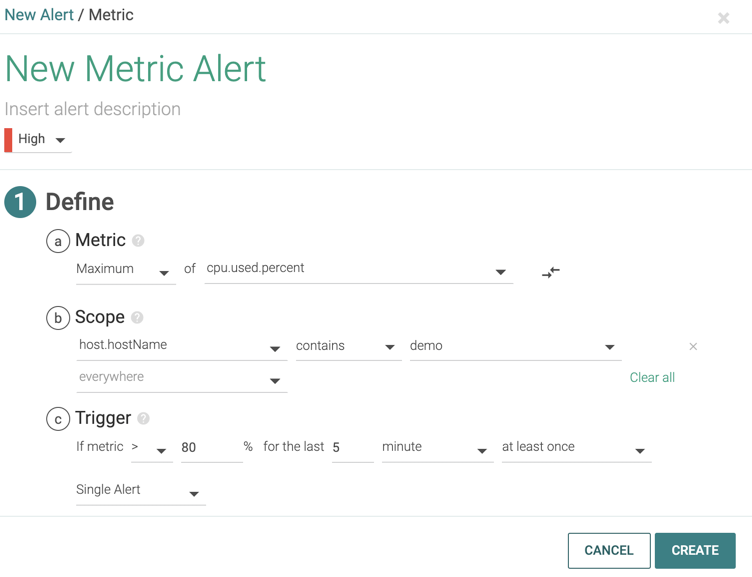This screenshot has width=752, height=577.
Task: Click the 'for the last' label
Action: pos(294,447)
